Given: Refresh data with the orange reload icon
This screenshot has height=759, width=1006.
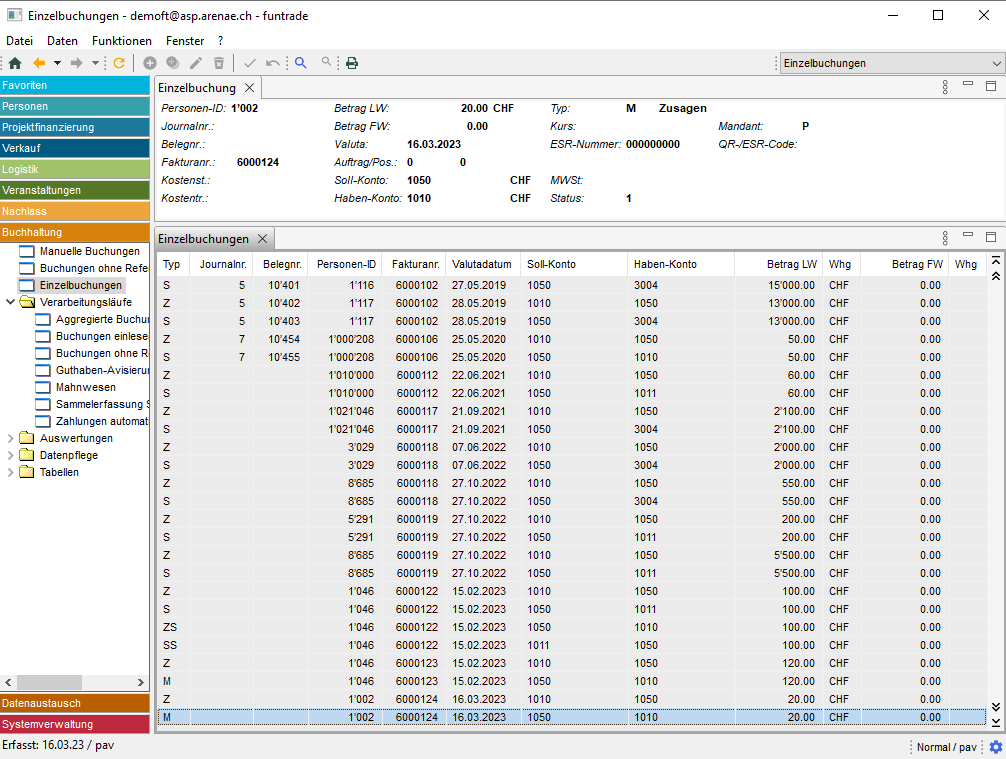Looking at the screenshot, I should (119, 63).
